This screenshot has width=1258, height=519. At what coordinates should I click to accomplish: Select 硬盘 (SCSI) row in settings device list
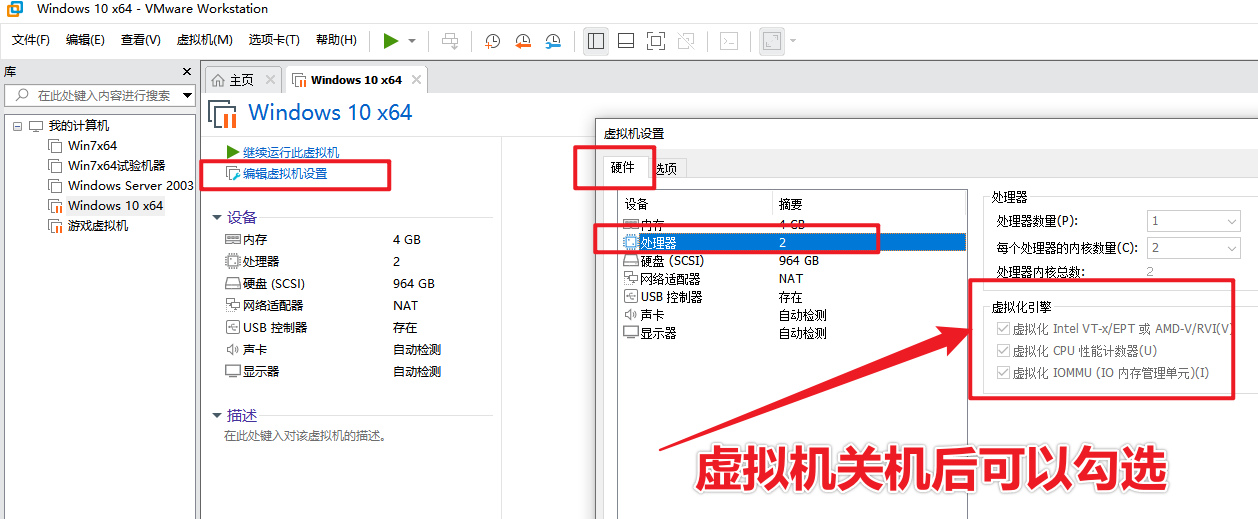pos(792,261)
